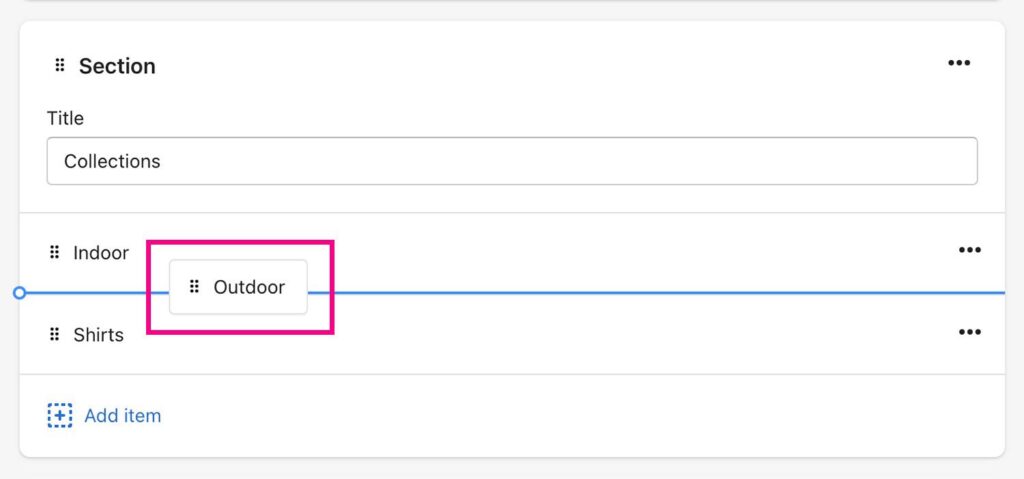Focus the Collections title input field
Screen dimensions: 1024x479
(x=512, y=161)
